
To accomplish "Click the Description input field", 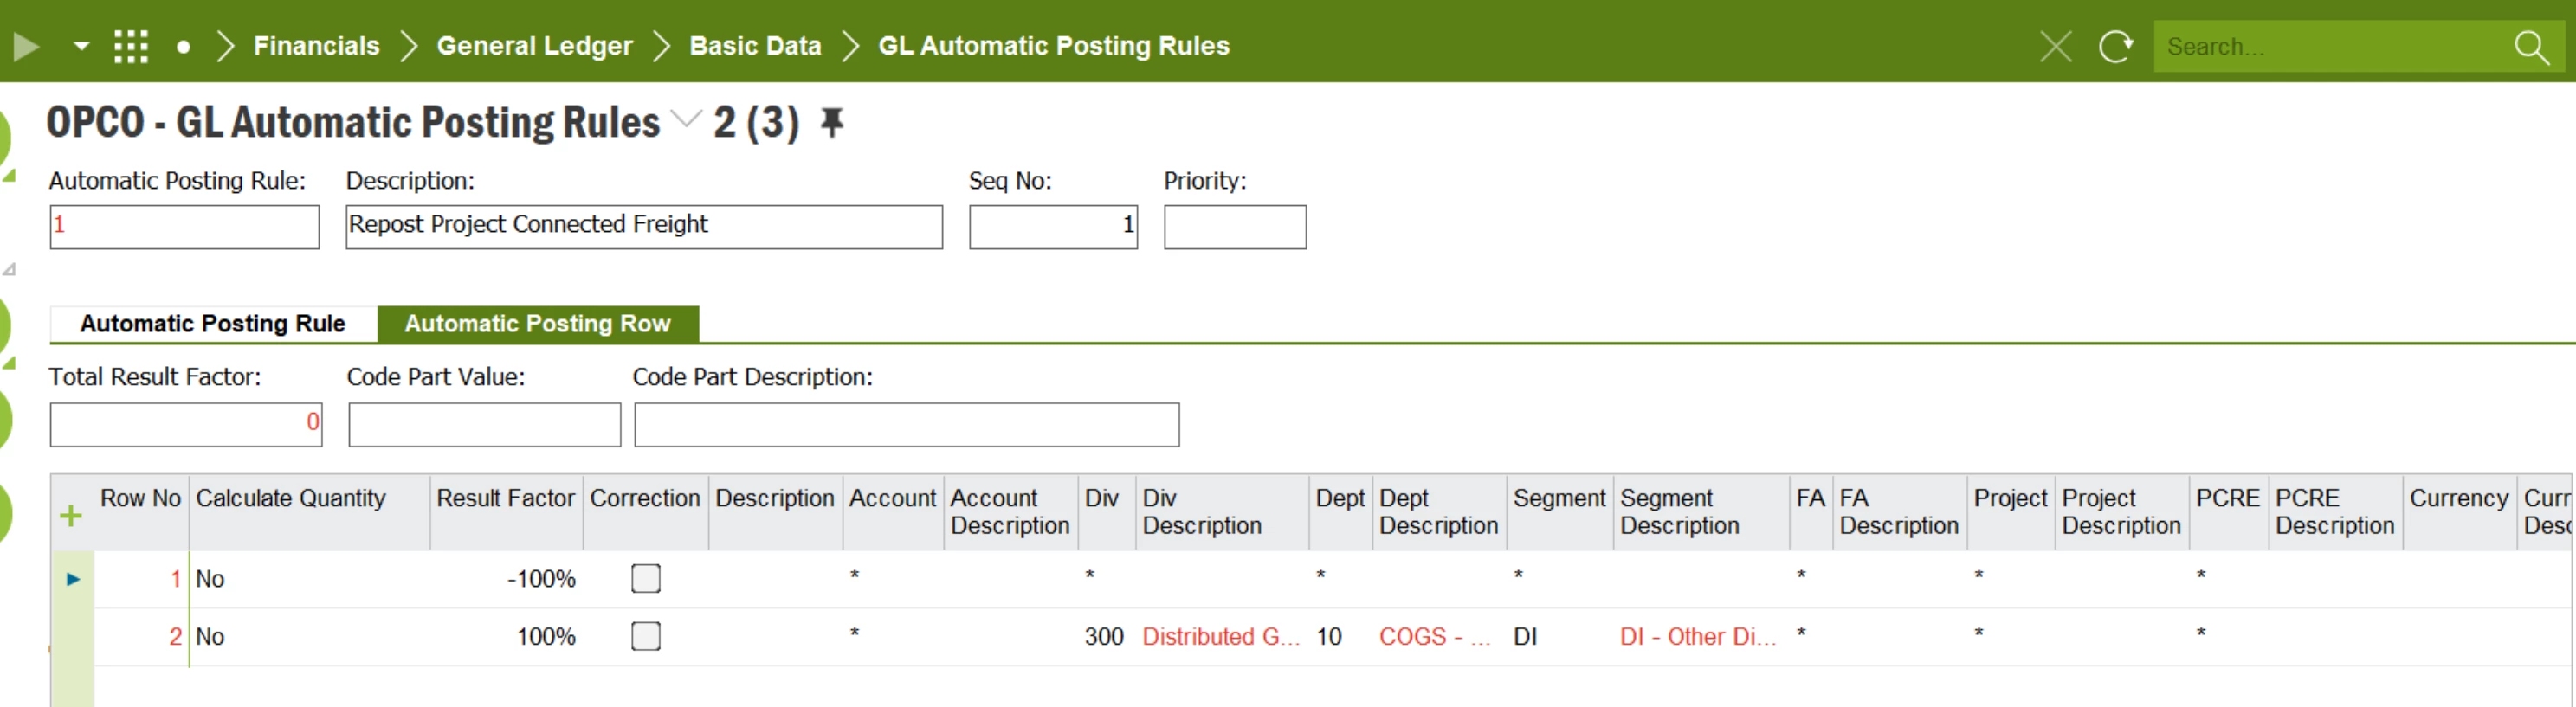I will 643,226.
